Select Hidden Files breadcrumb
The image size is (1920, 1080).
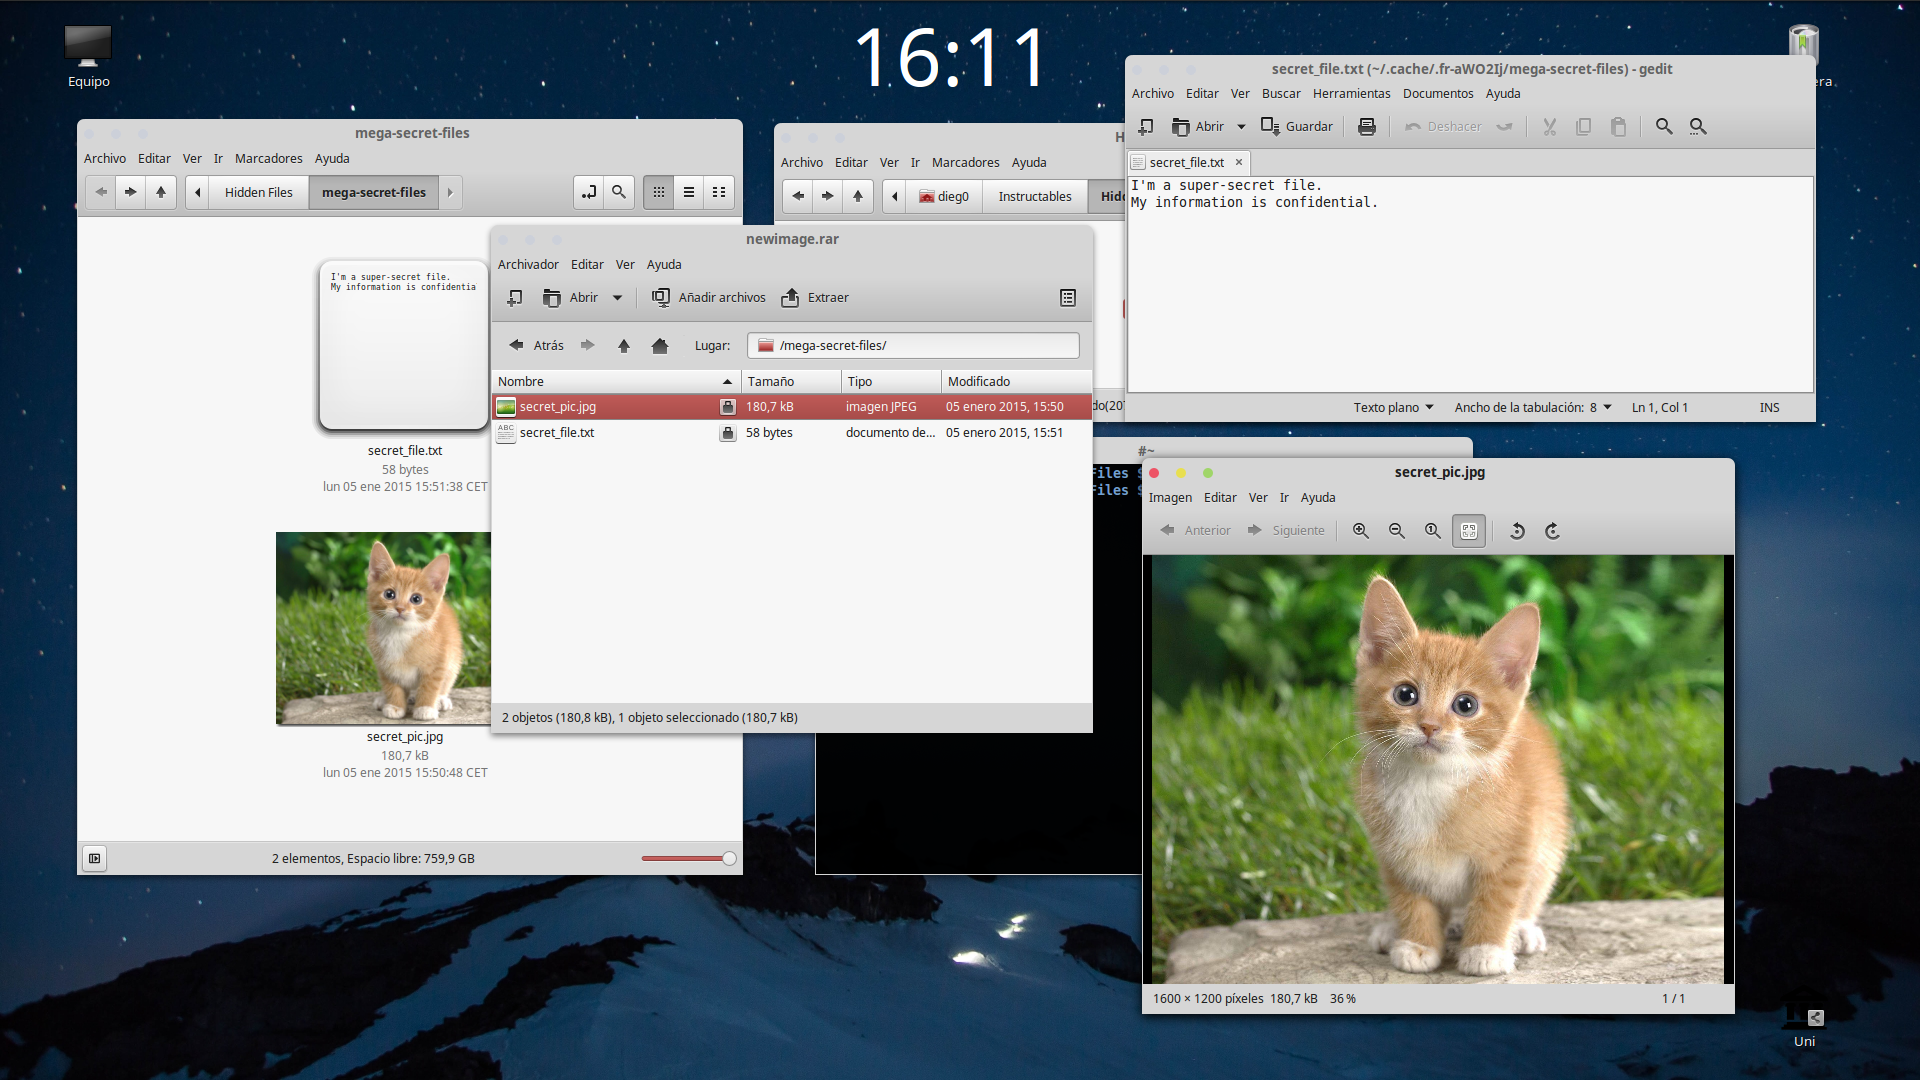click(259, 192)
